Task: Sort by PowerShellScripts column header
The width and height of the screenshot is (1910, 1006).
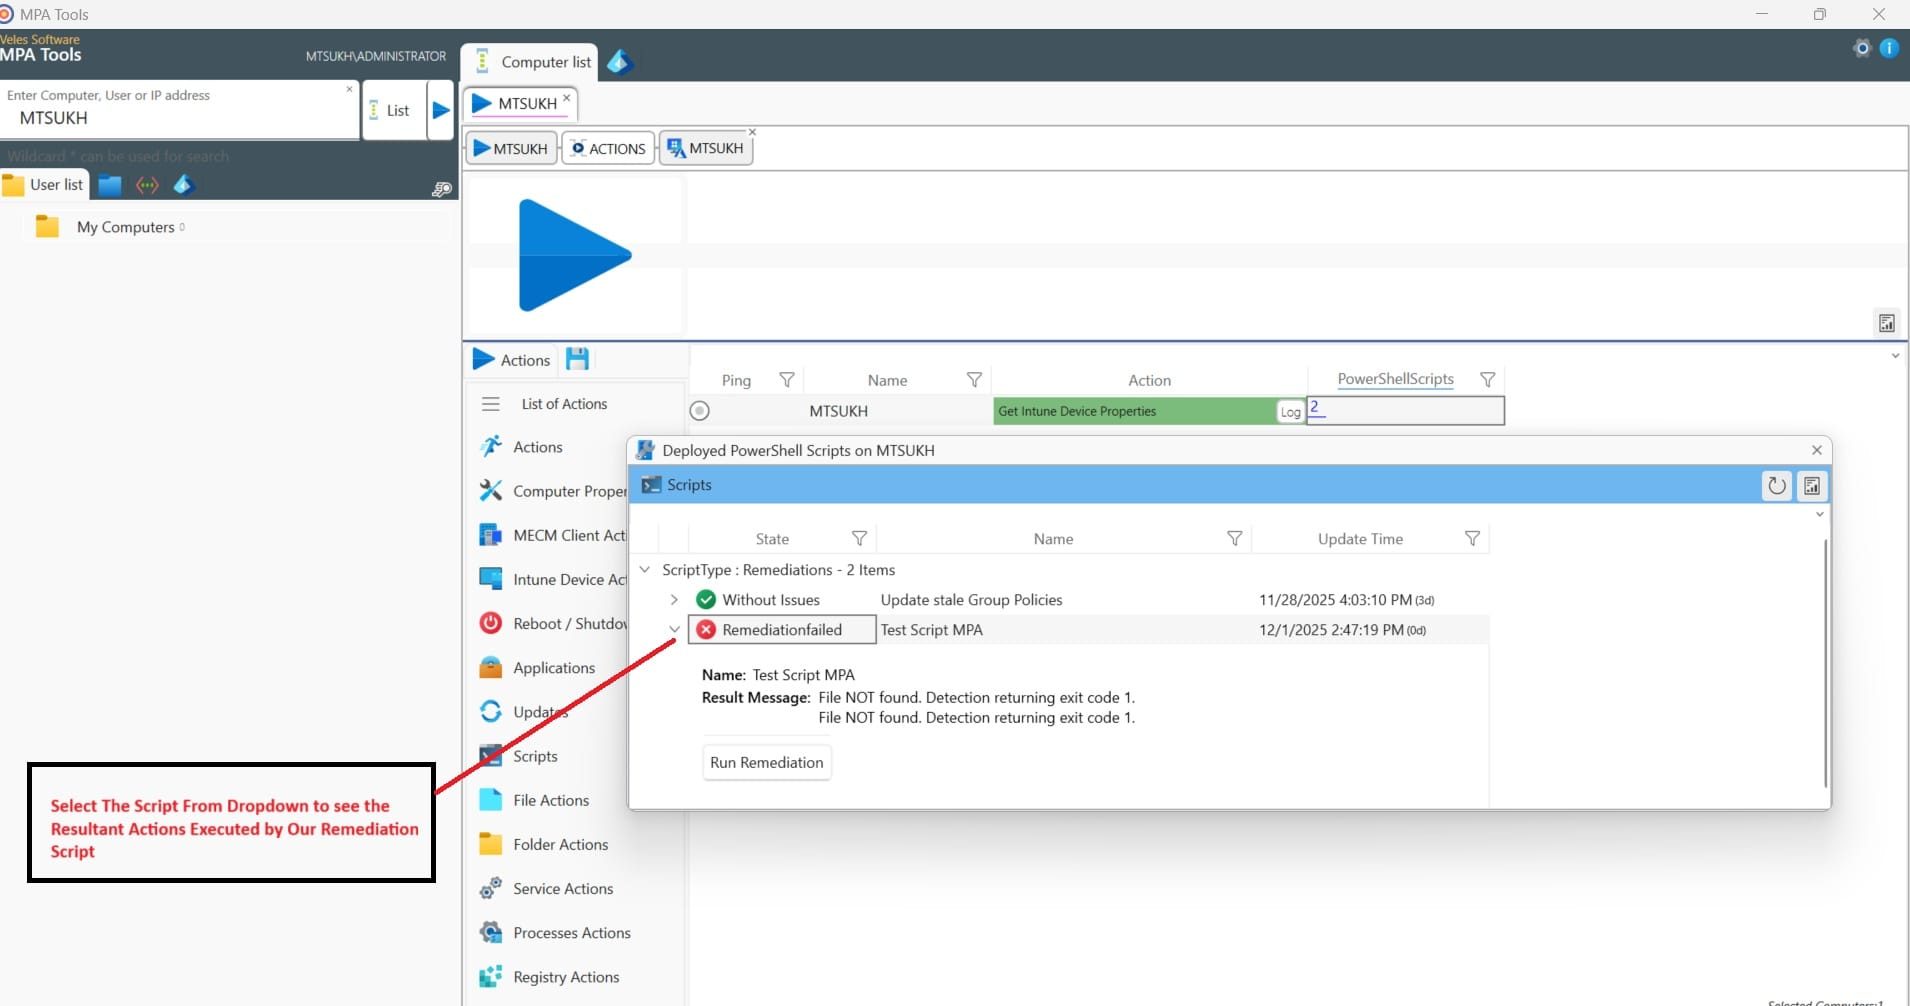Action: [1395, 379]
